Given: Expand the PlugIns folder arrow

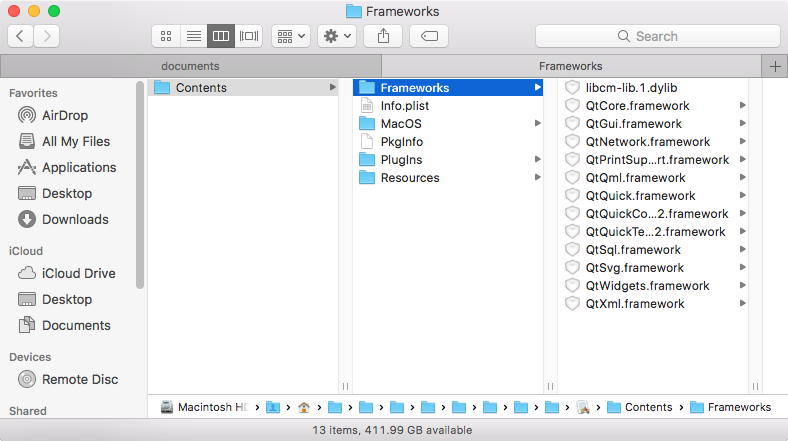Looking at the screenshot, I should 537,160.
